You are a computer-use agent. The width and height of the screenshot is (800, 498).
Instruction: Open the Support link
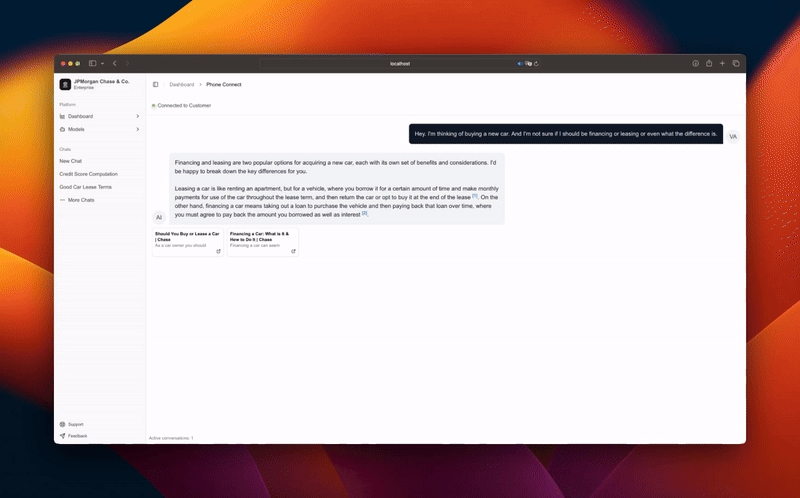75,424
